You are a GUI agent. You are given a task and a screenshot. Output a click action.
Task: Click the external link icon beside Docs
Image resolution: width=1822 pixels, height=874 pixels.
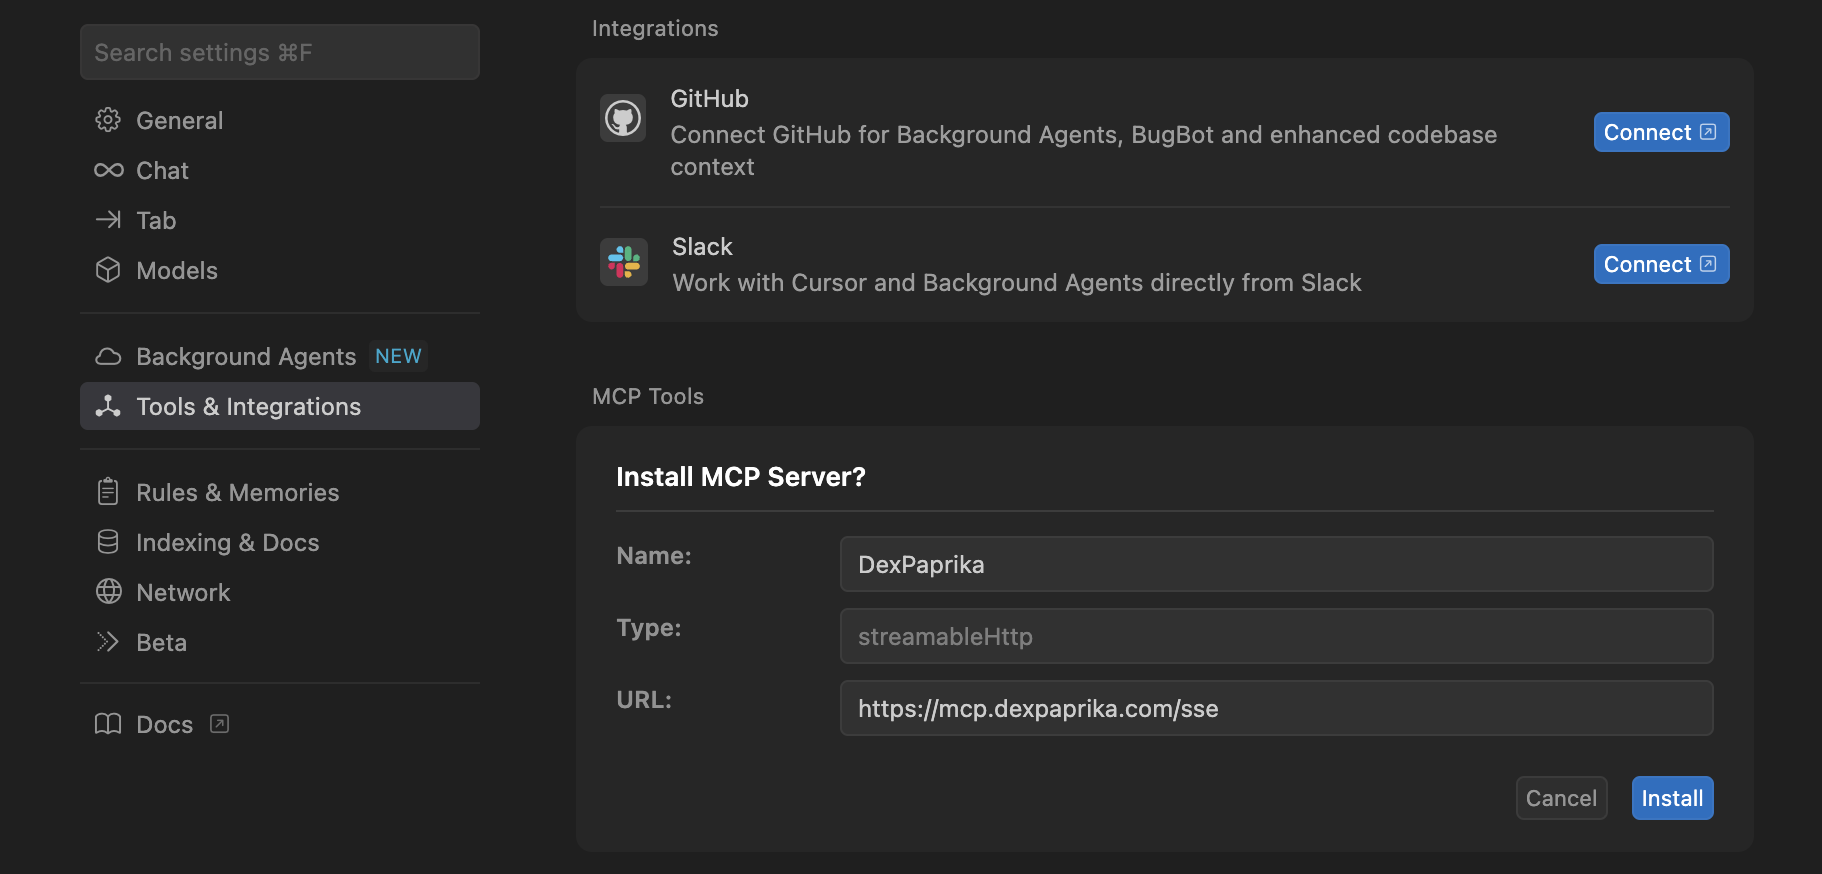pyautogui.click(x=220, y=724)
